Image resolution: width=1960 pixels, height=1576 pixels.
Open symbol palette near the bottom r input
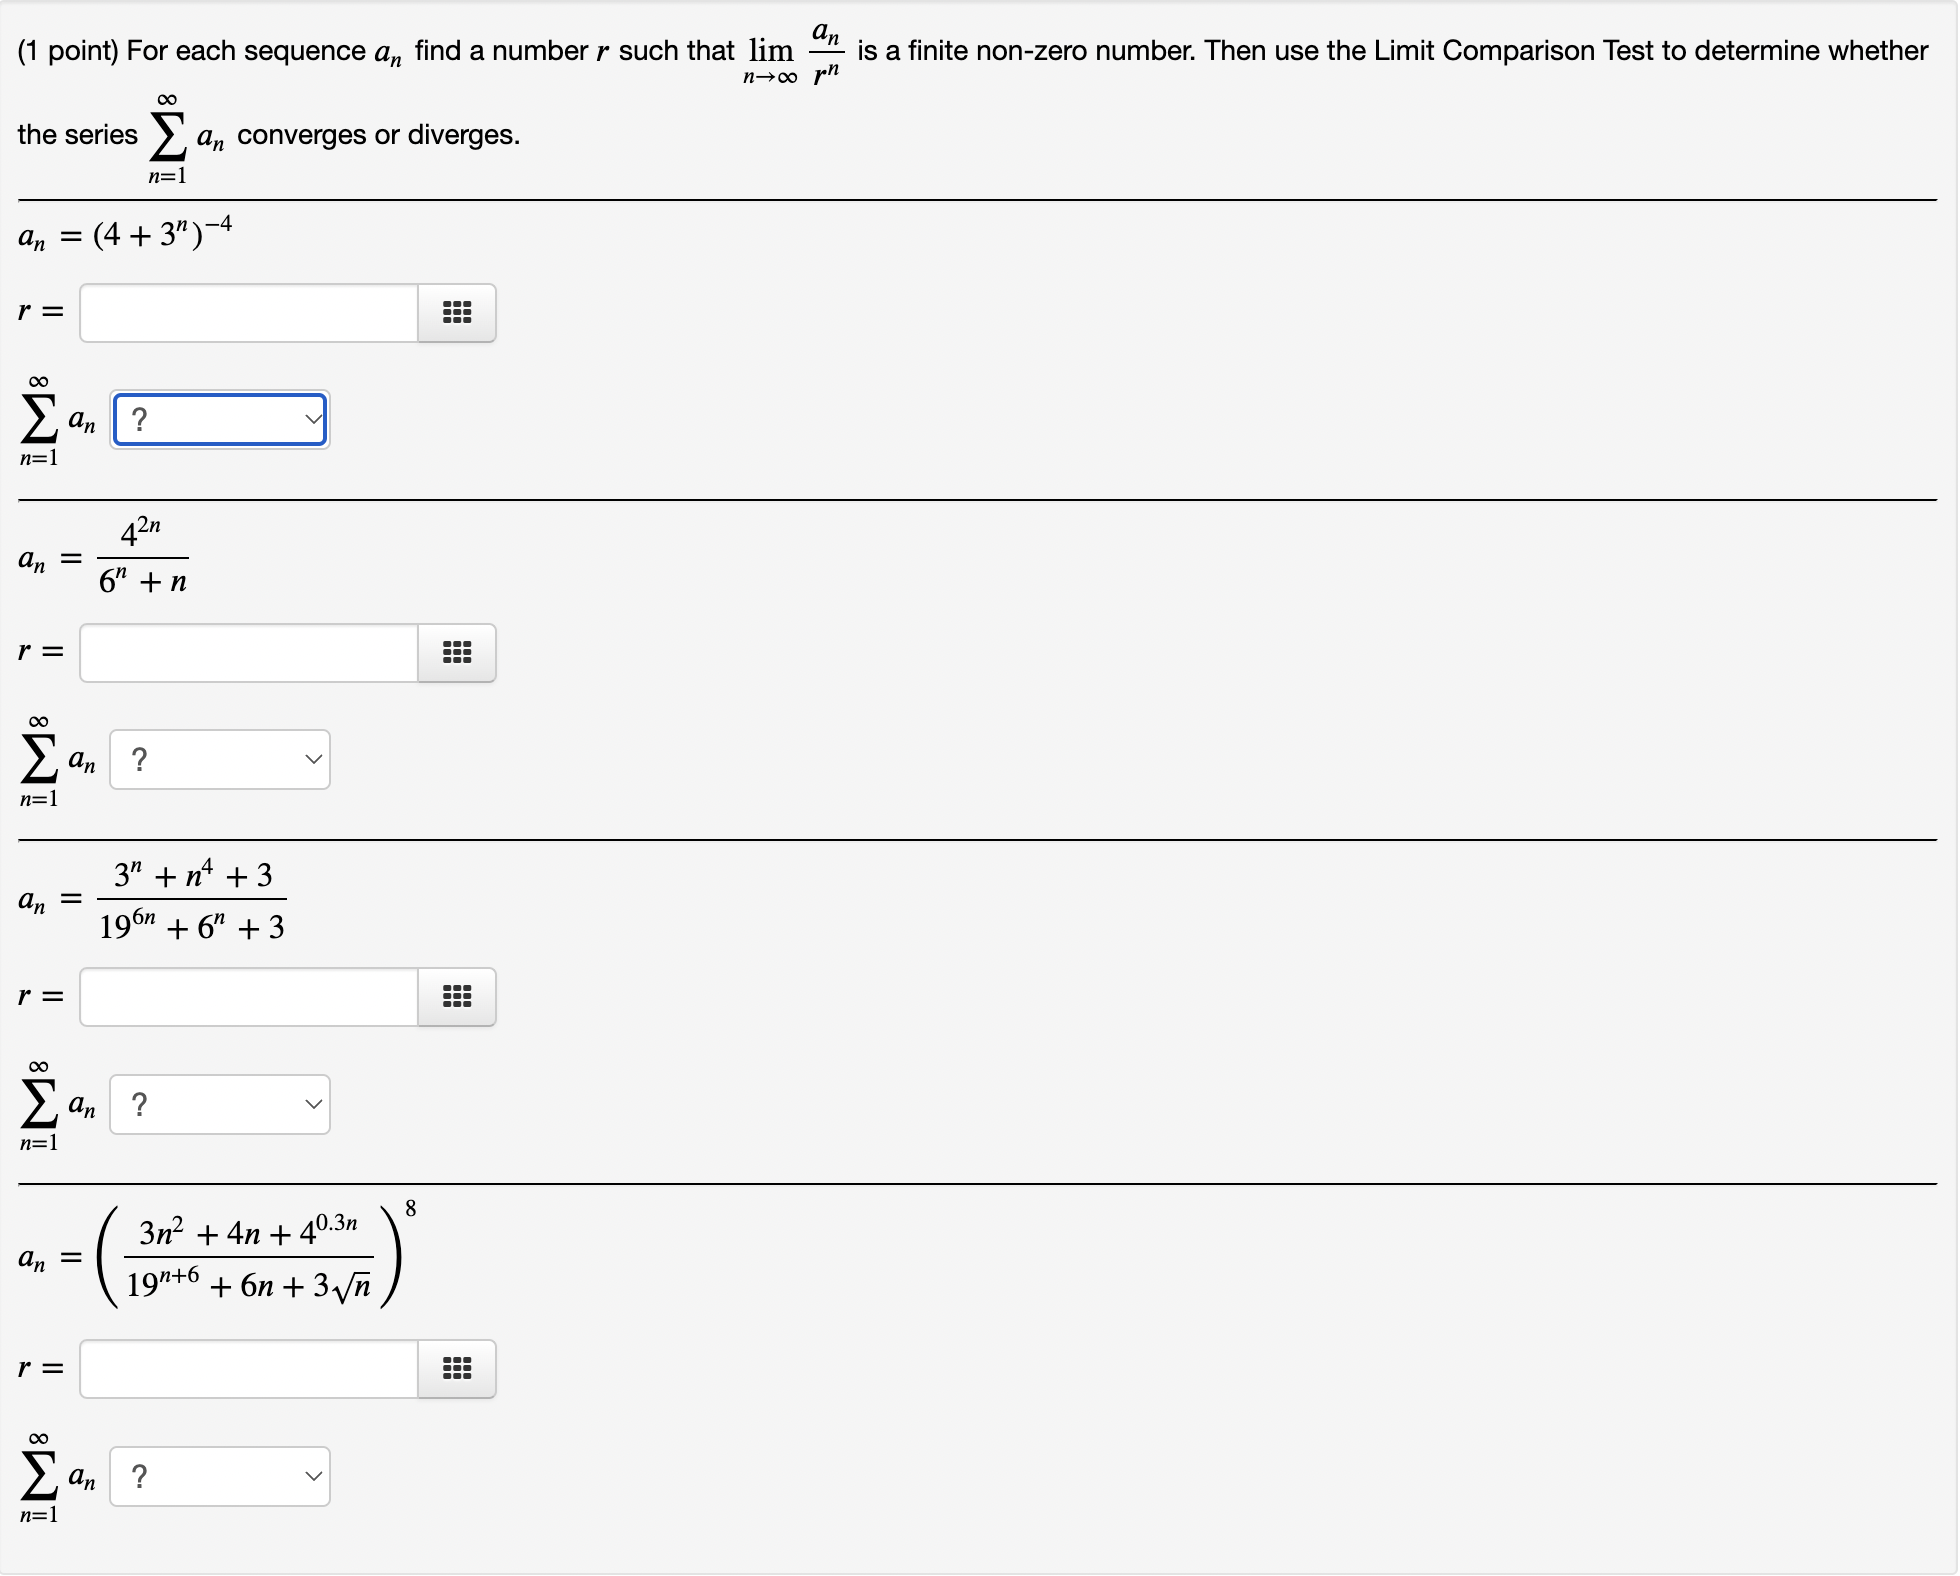point(456,1369)
